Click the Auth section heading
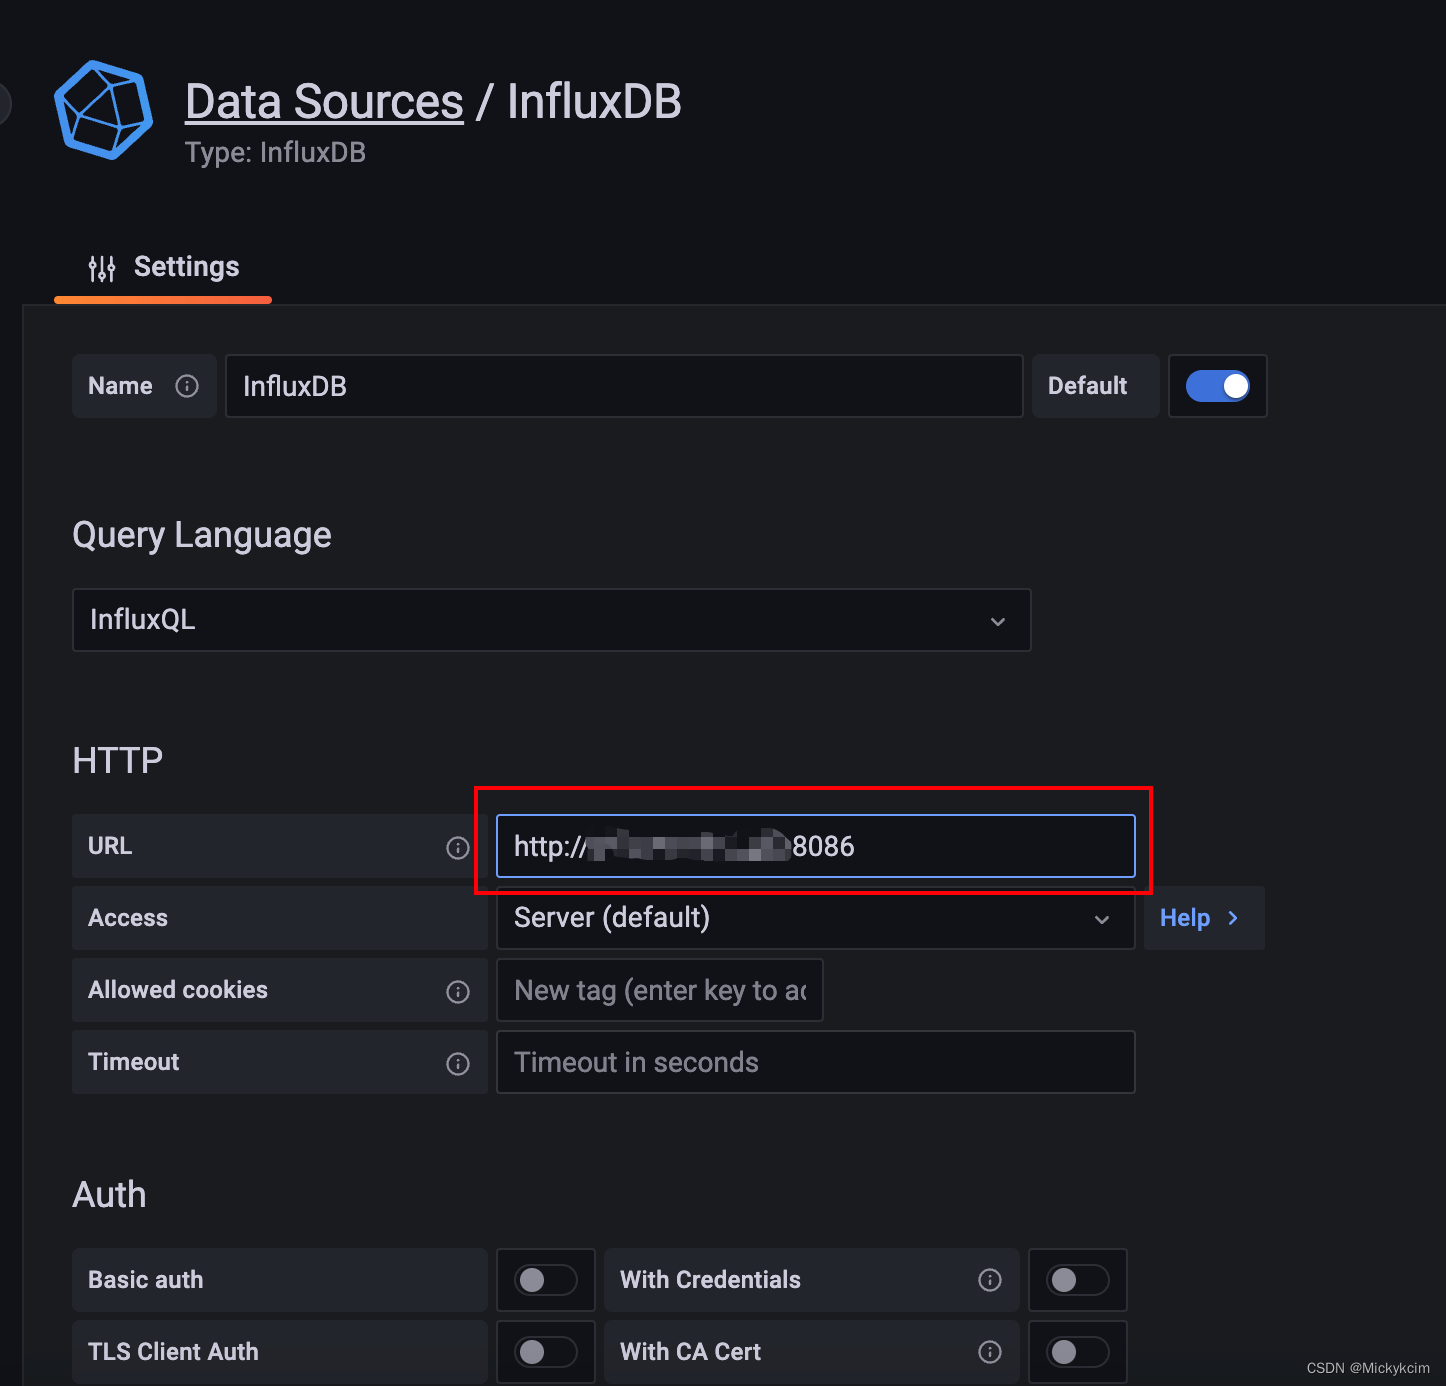The height and width of the screenshot is (1386, 1446). pos(110,1195)
